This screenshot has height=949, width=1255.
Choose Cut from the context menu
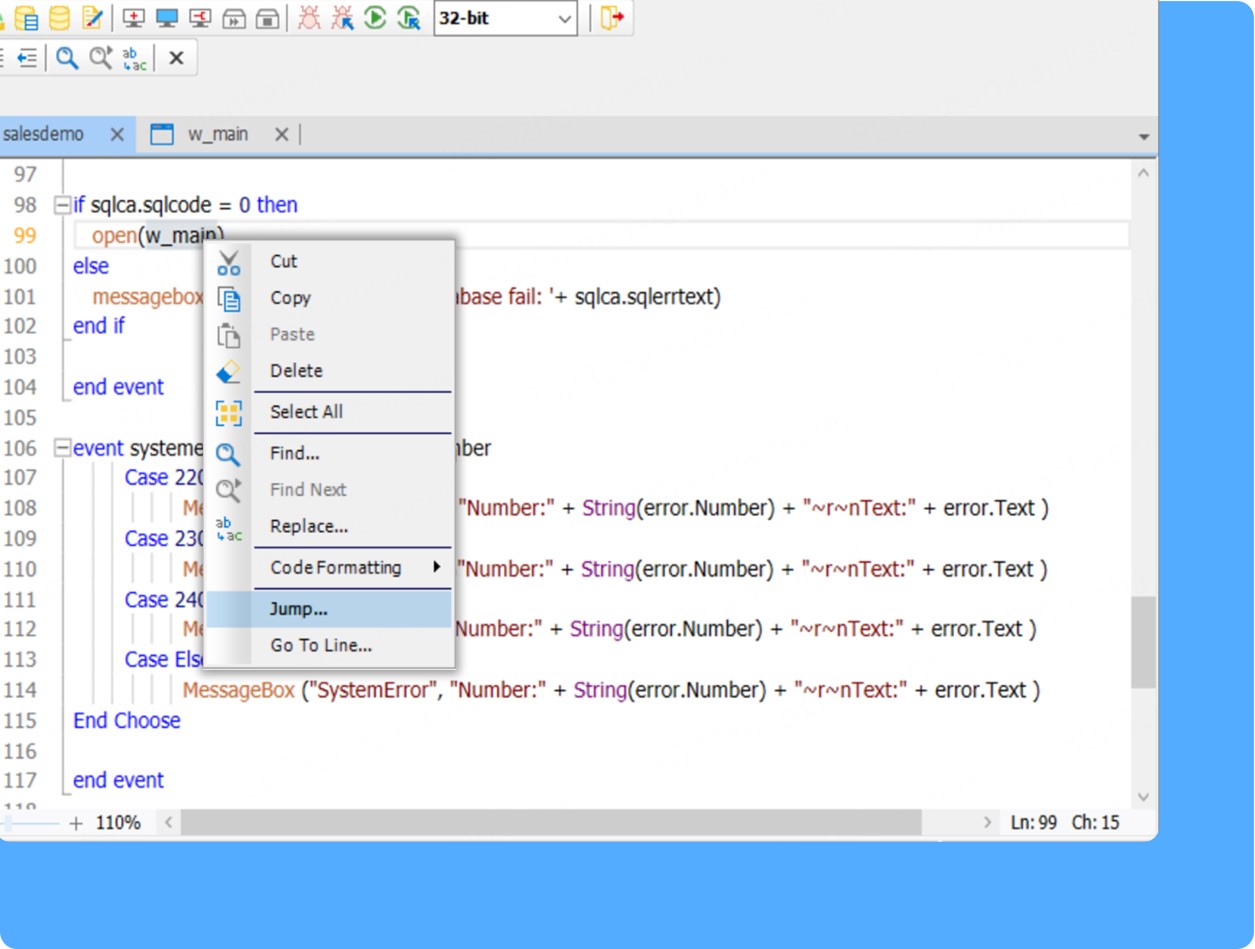click(330, 261)
